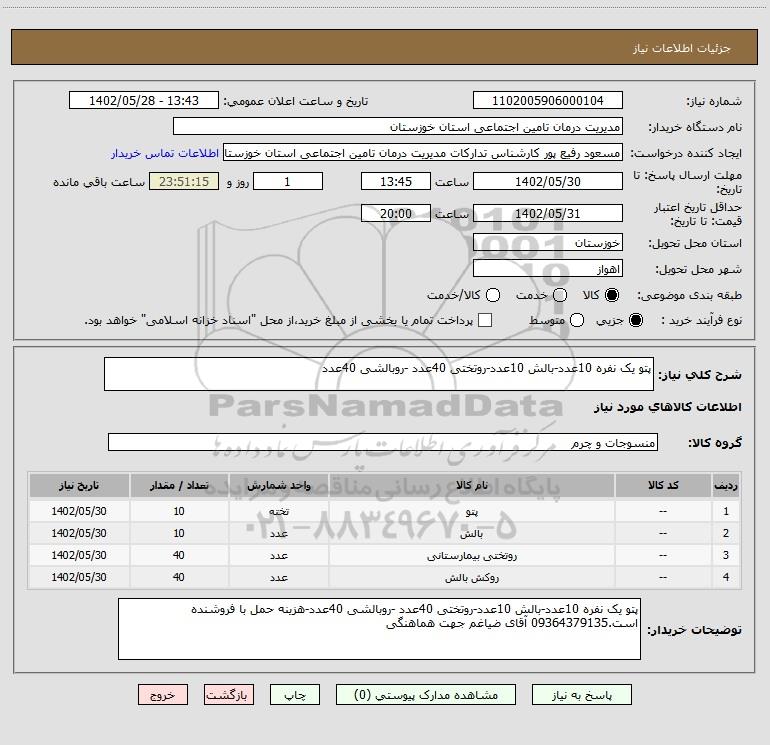Click the buyer organization name field
Screen dimensions: 770x745
(x=398, y=127)
